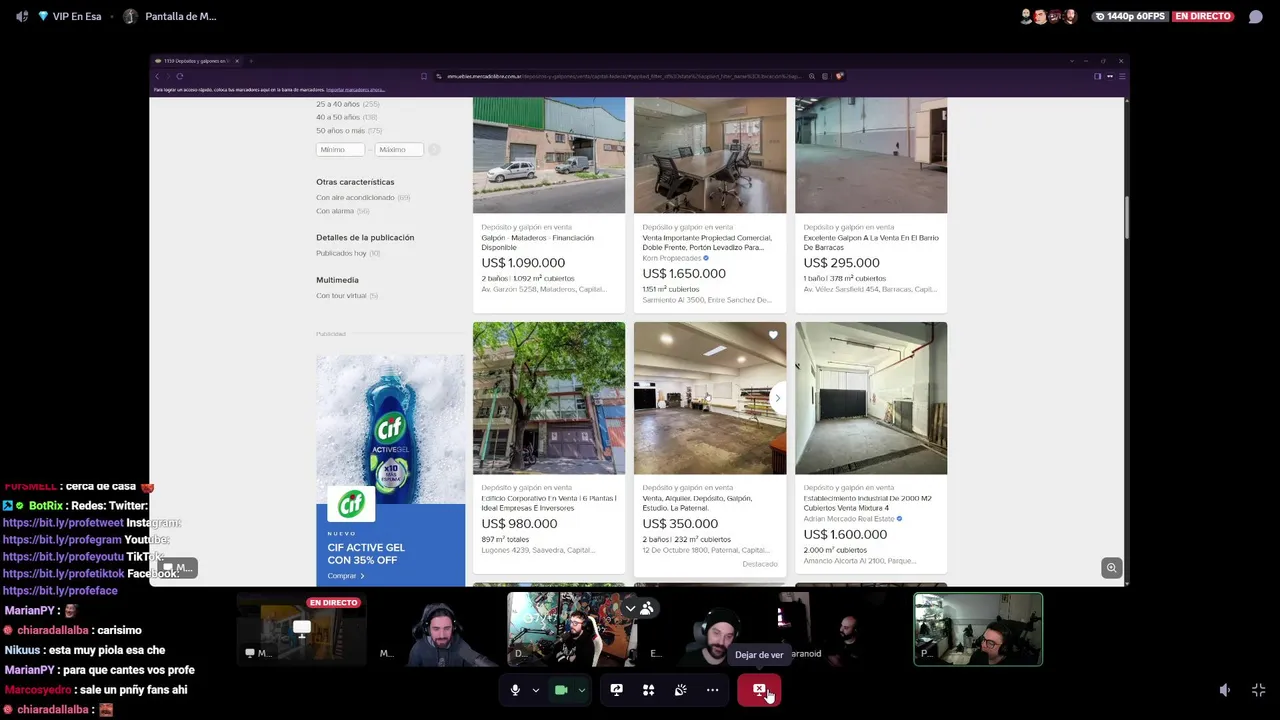Open the US$ 1.650.000 listing photo
The height and width of the screenshot is (720, 1280).
pos(710,155)
